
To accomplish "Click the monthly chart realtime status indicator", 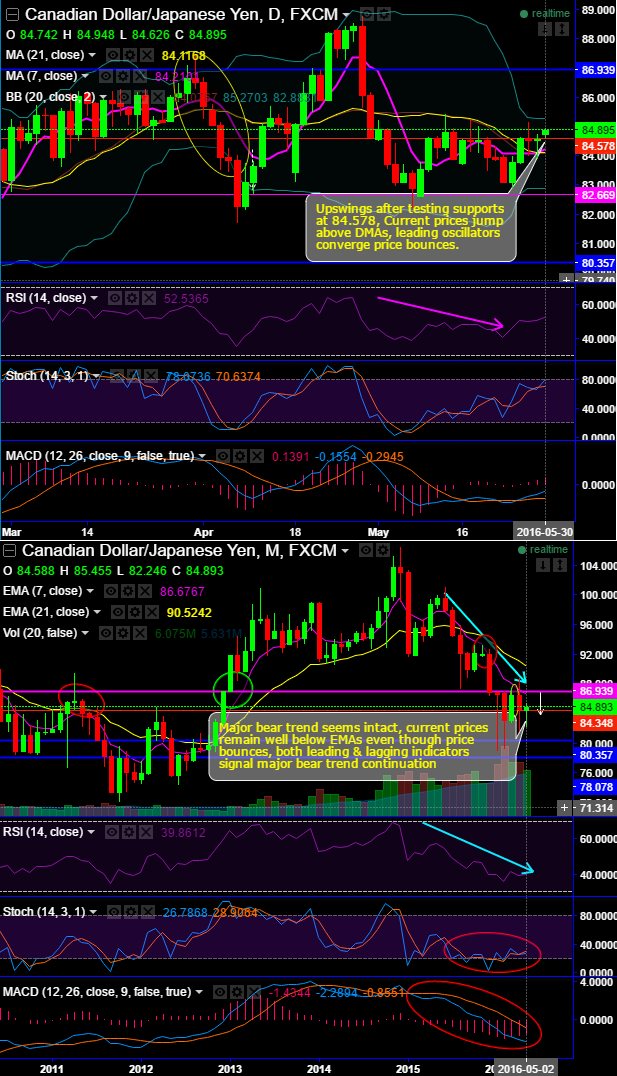I will coord(543,550).
